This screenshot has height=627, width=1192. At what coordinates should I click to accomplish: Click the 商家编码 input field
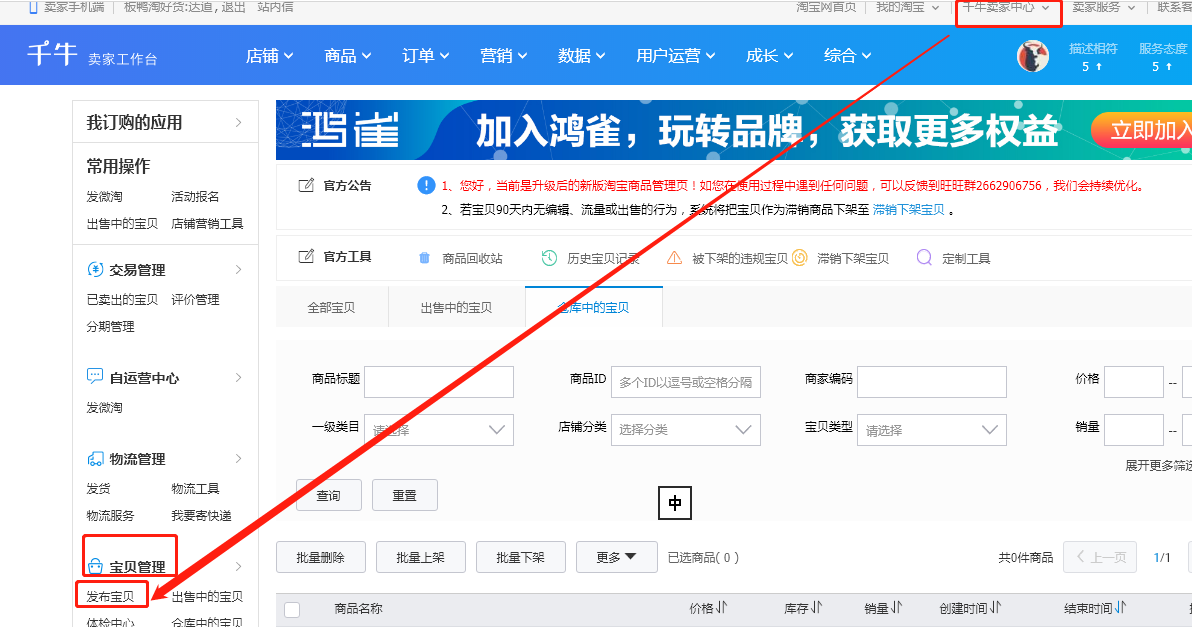click(x=932, y=382)
